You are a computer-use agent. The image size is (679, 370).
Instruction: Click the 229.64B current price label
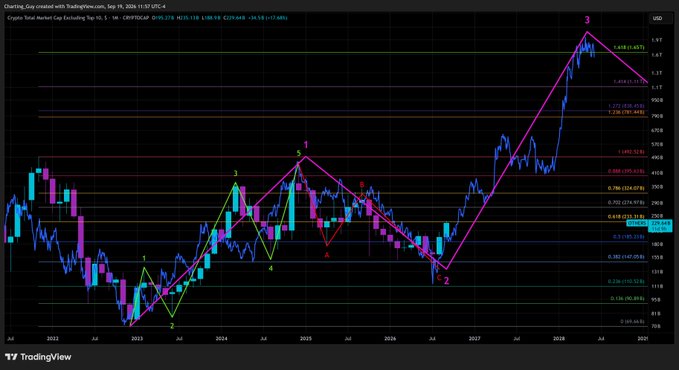click(x=661, y=223)
